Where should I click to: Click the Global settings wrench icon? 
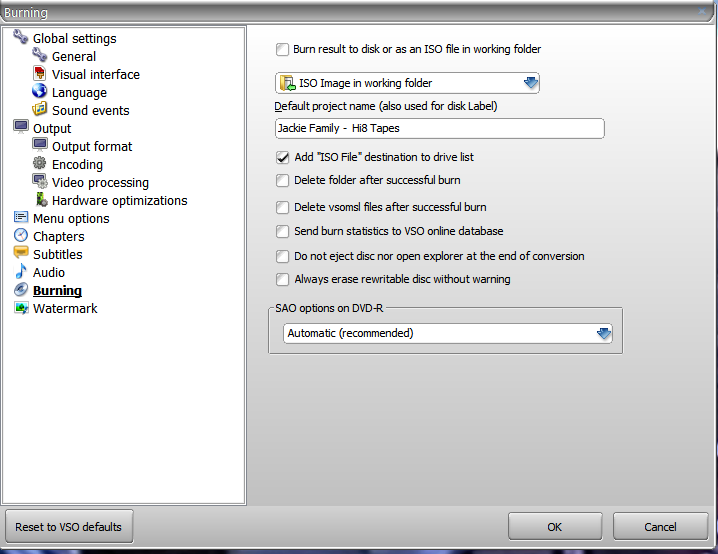(x=21, y=37)
